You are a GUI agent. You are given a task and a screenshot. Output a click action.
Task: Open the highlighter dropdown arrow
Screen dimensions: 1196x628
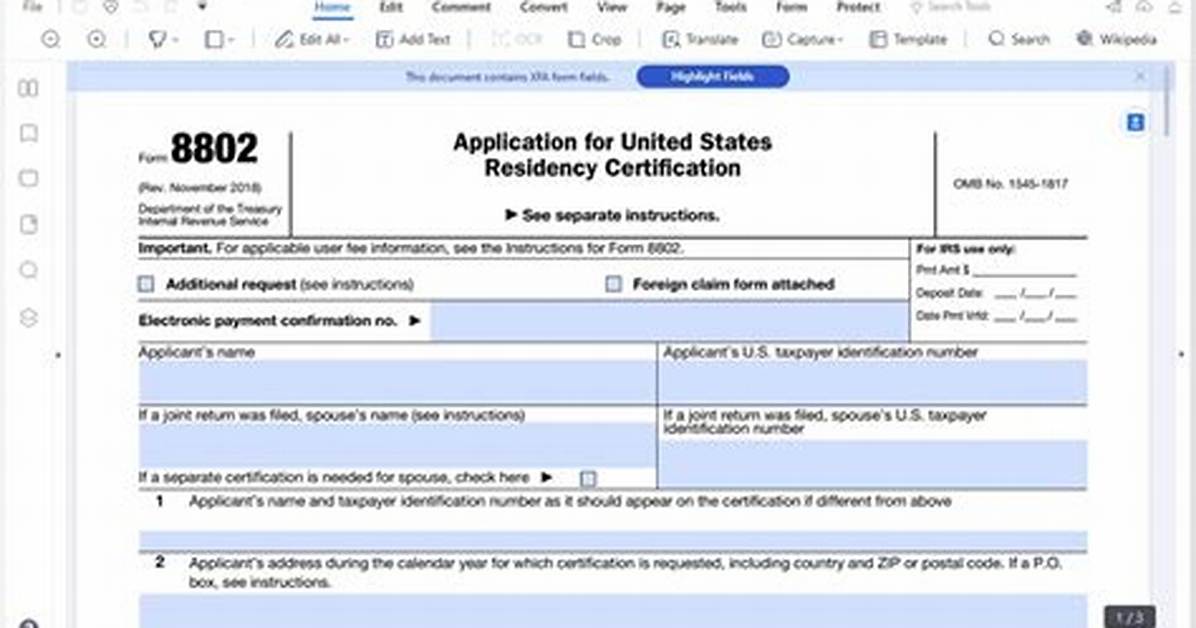pos(175,40)
